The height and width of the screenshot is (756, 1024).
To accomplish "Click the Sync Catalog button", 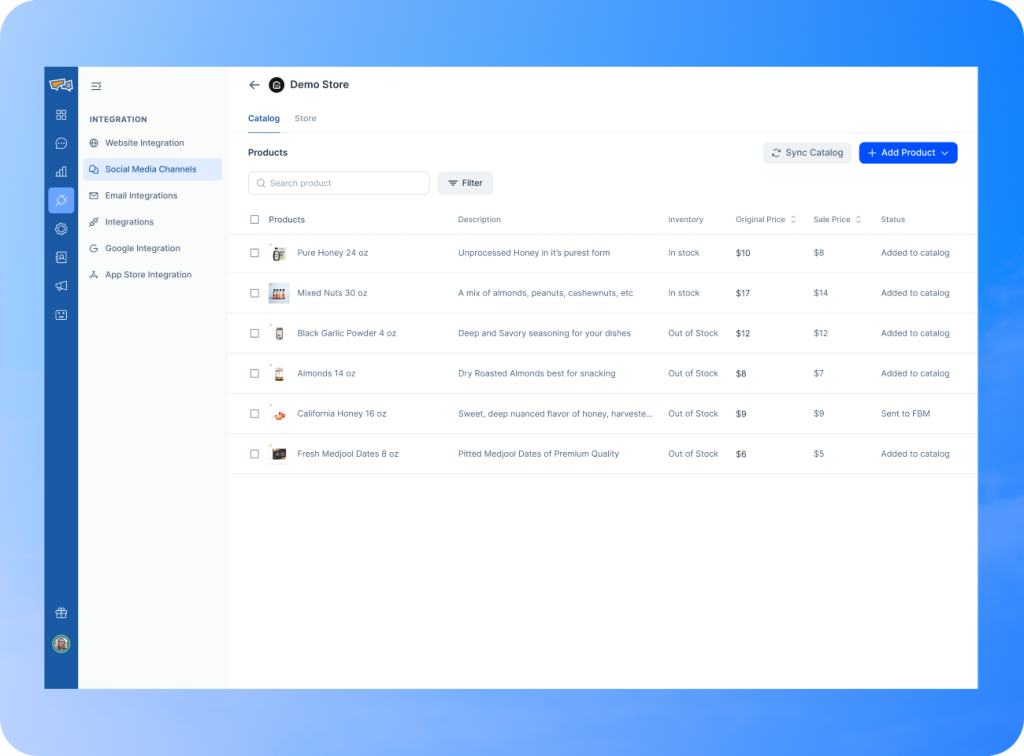I will [x=807, y=152].
